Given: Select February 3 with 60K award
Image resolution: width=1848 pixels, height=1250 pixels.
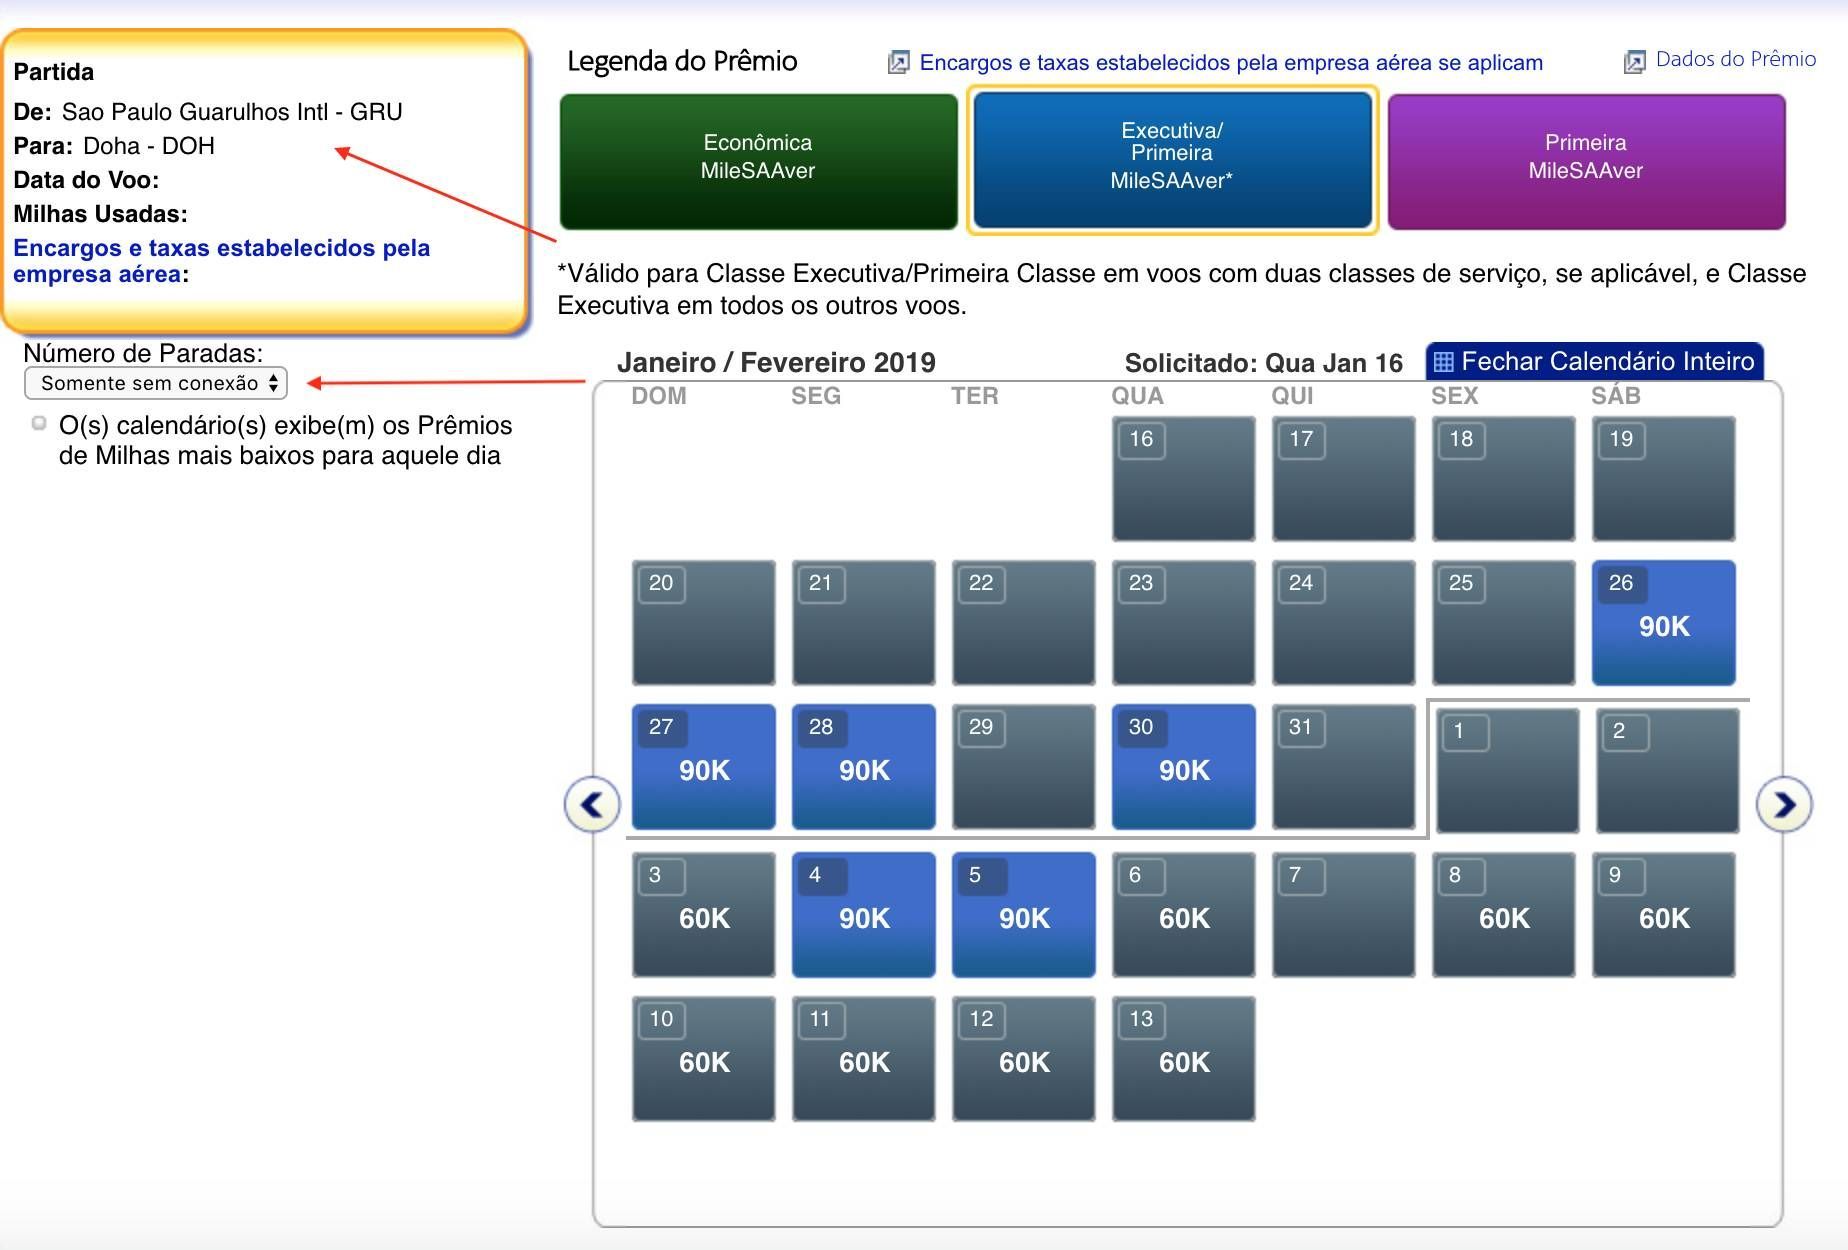Looking at the screenshot, I should click(x=703, y=914).
